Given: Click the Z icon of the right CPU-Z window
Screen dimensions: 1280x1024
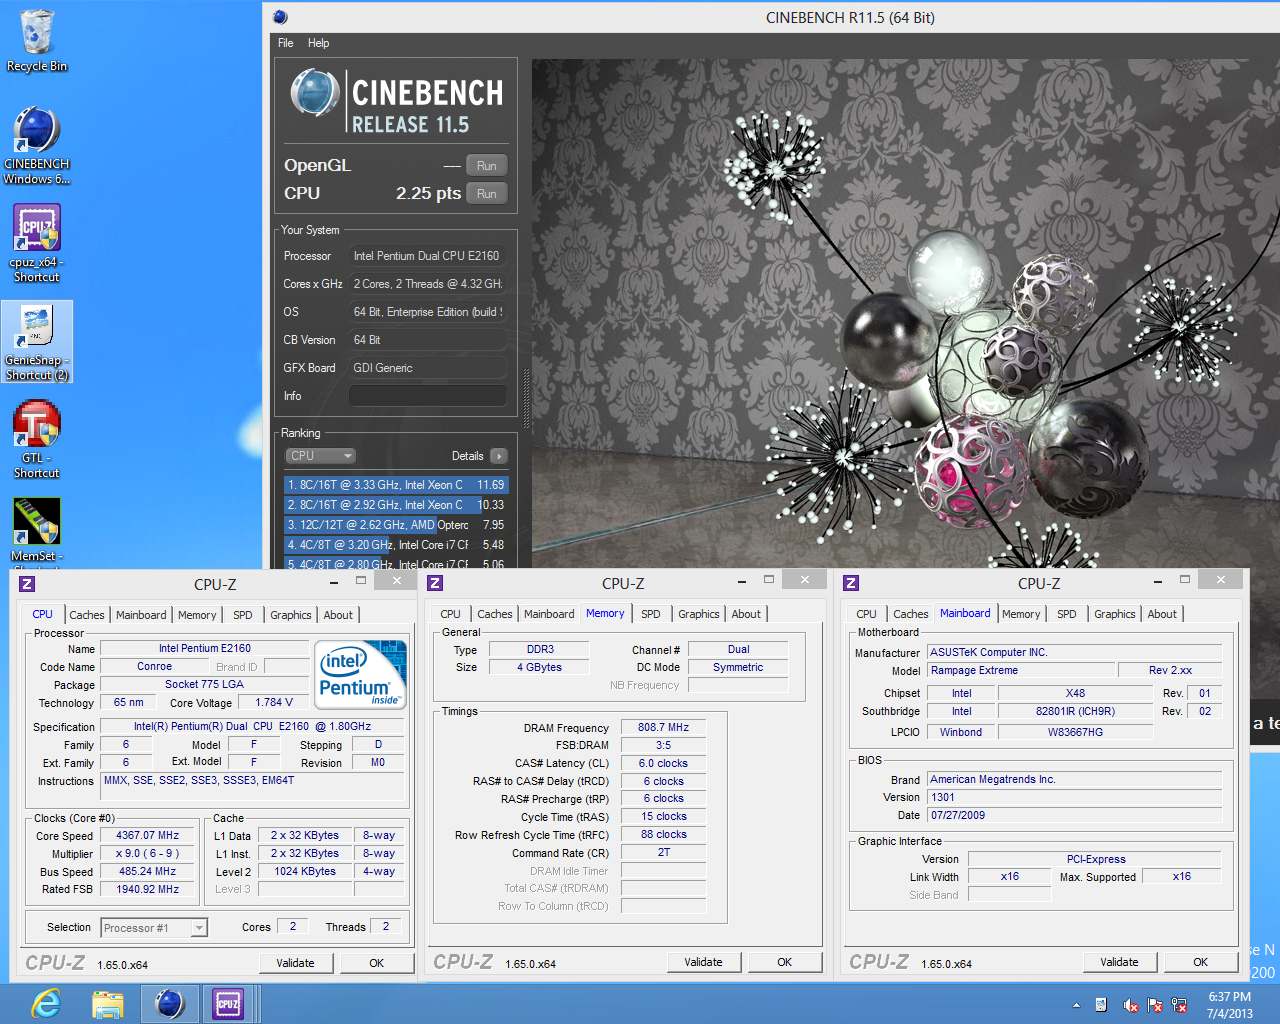Looking at the screenshot, I should click(851, 583).
